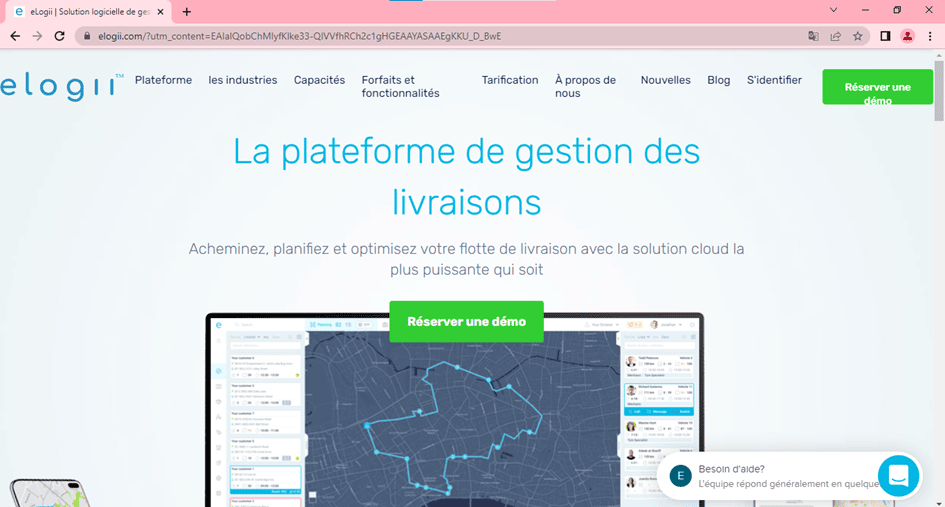Open the Capacités navigation menu
The width and height of the screenshot is (945, 507).
point(319,80)
